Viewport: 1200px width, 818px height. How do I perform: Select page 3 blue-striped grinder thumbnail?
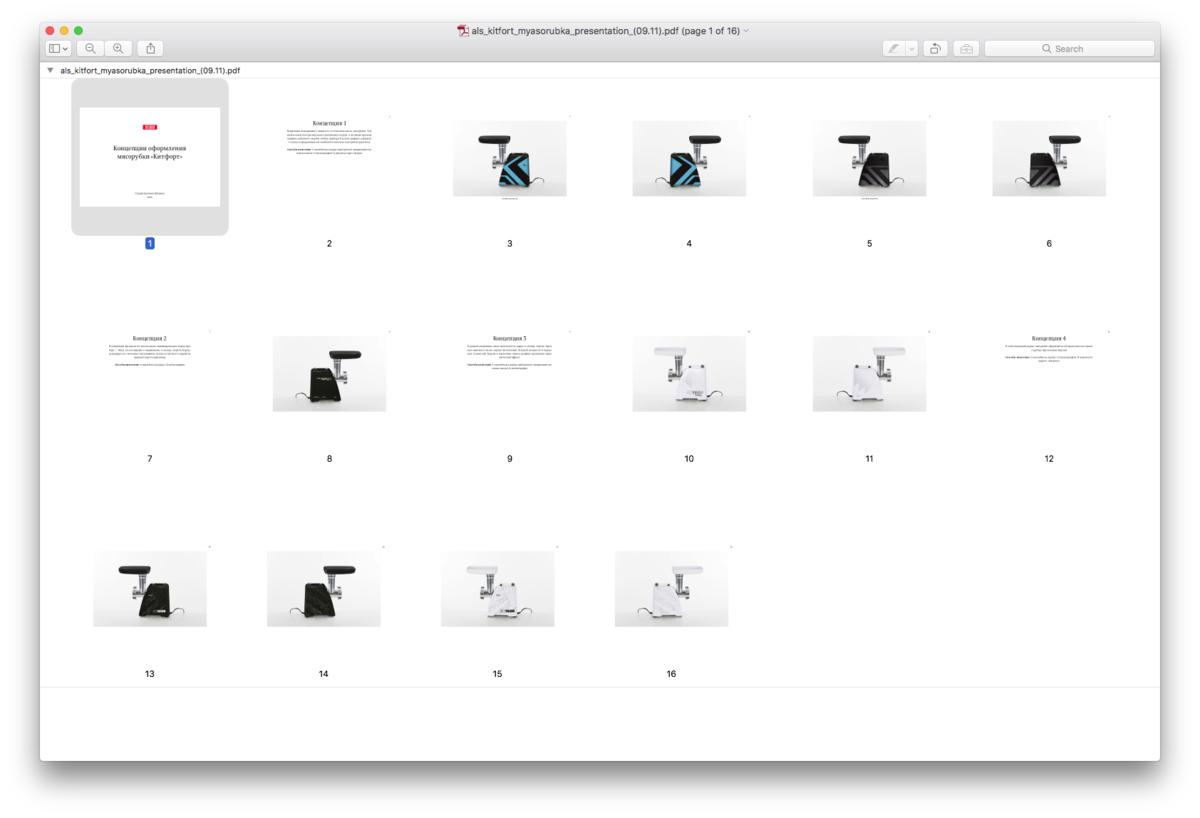[509, 158]
